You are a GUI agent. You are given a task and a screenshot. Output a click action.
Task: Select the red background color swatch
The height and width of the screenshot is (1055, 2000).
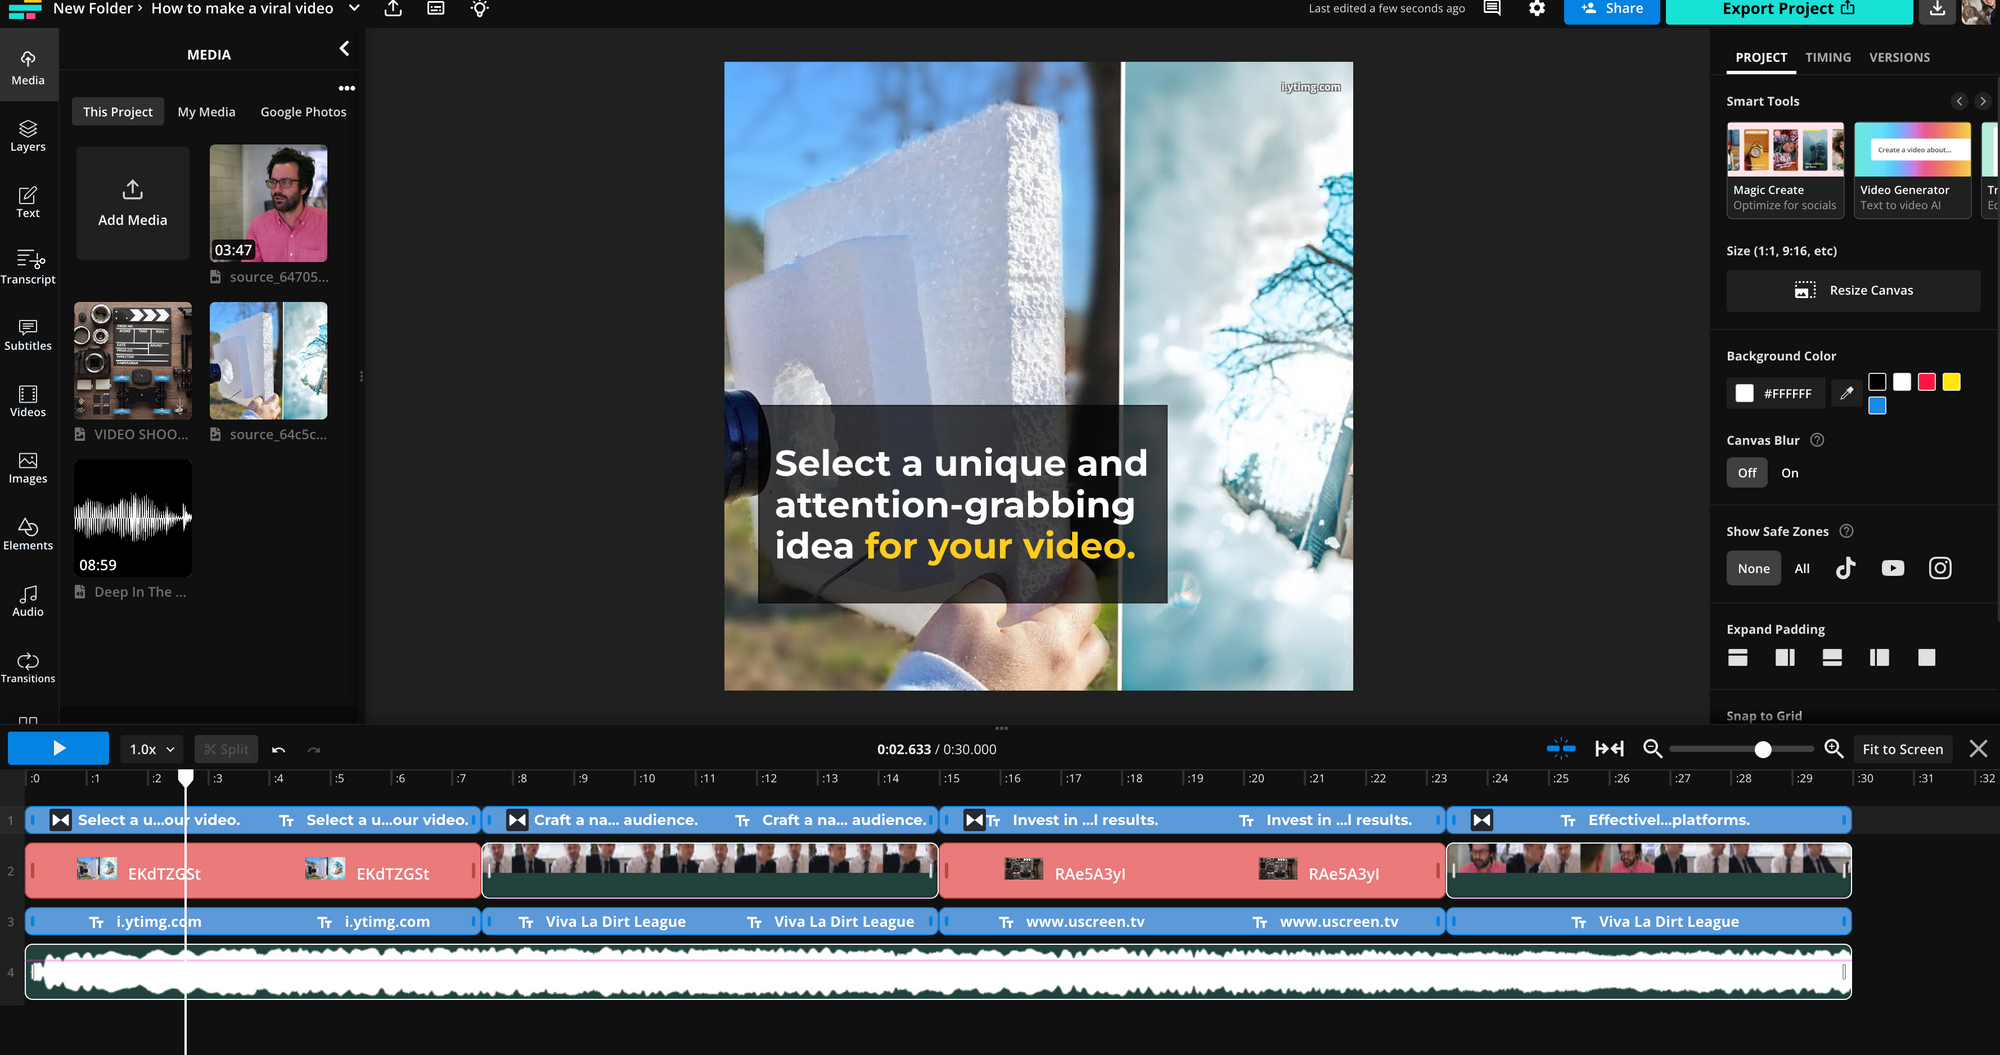coord(1926,382)
